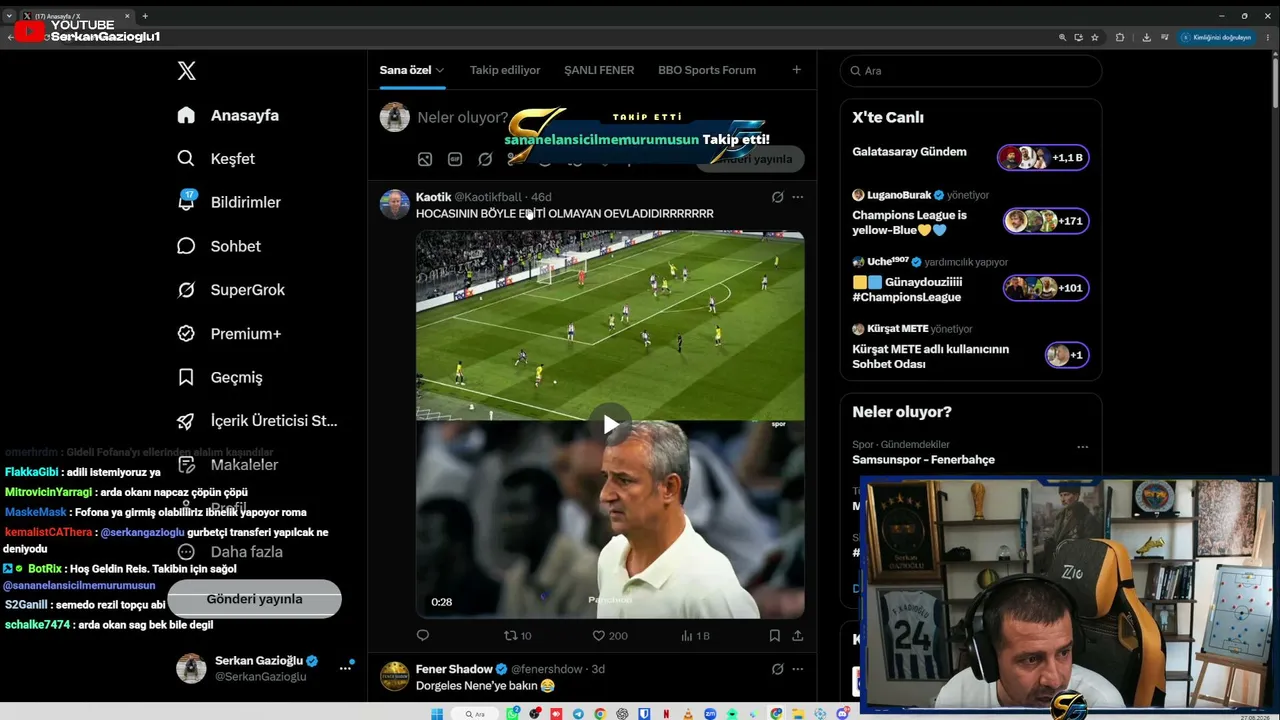This screenshot has height=720, width=1280.
Task: Open Keşfet search page
Action: [x=216, y=159]
